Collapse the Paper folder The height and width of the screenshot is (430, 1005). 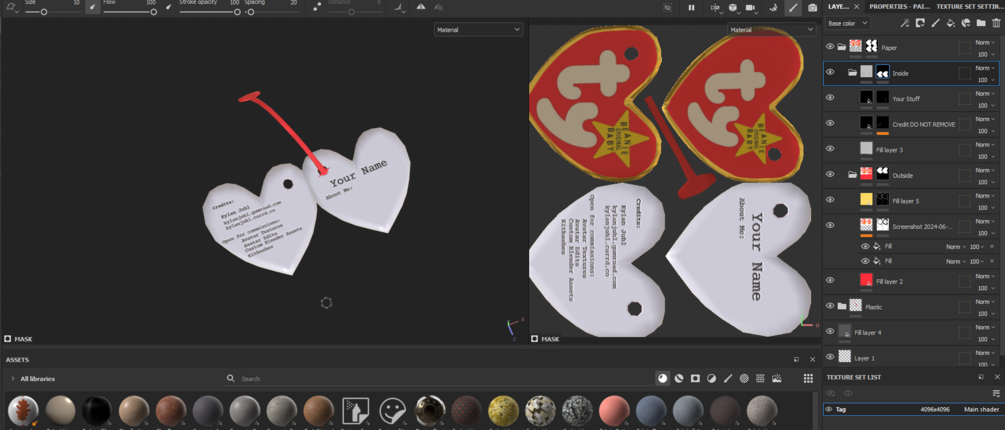pos(842,47)
